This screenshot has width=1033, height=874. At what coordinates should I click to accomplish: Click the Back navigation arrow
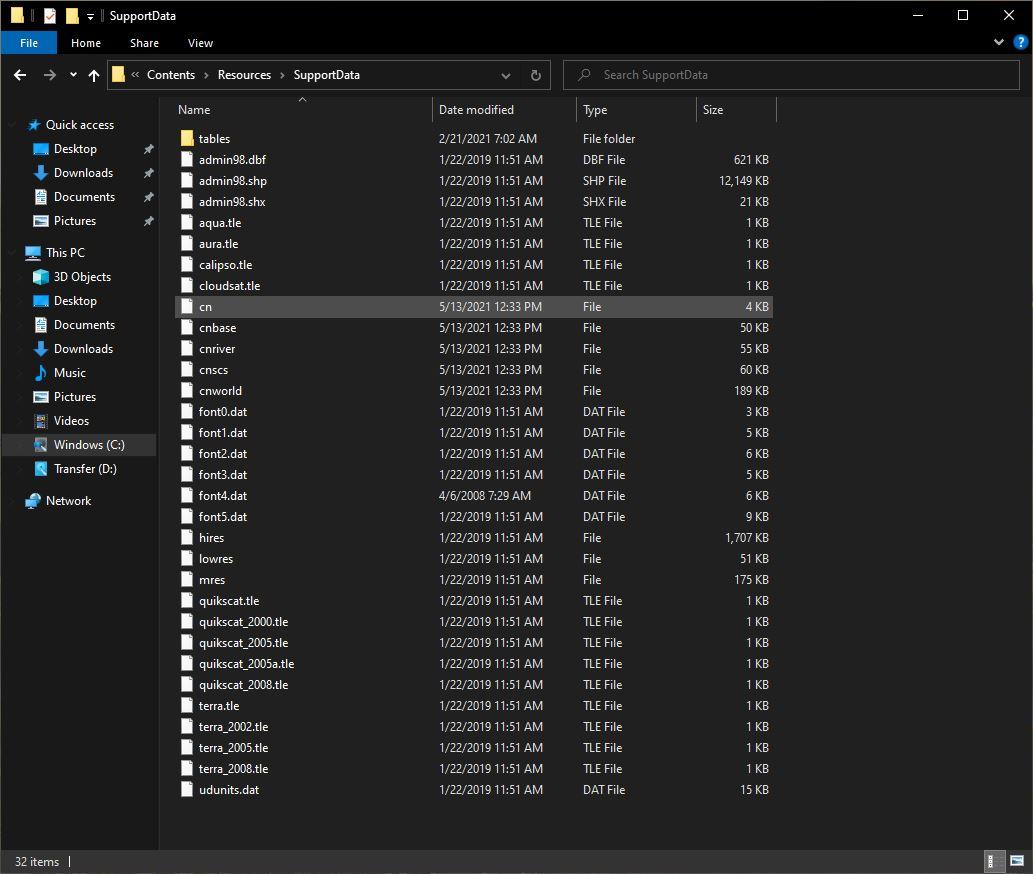point(20,75)
